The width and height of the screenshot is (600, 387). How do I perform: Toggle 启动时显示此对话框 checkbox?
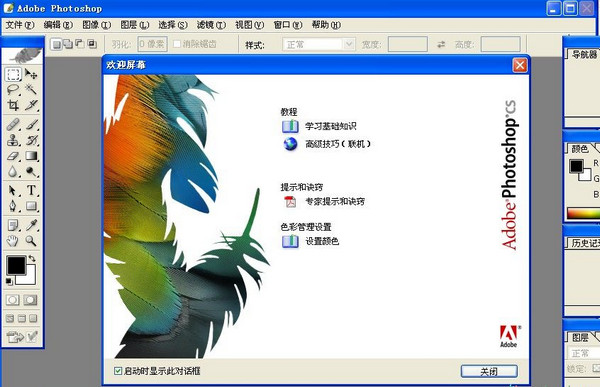pos(118,371)
